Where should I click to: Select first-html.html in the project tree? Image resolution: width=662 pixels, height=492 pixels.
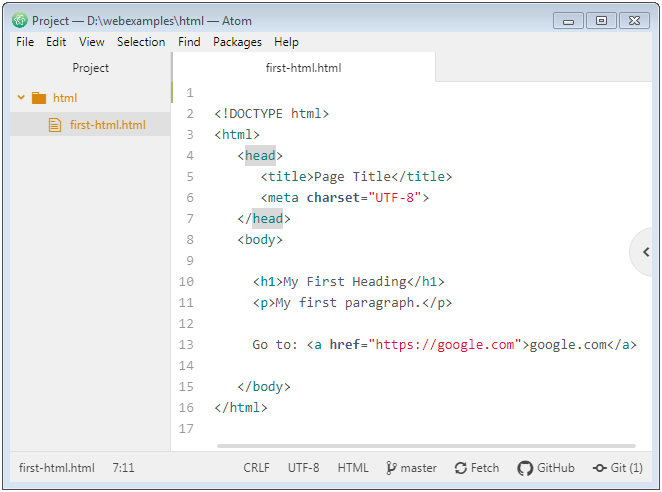[x=90, y=125]
